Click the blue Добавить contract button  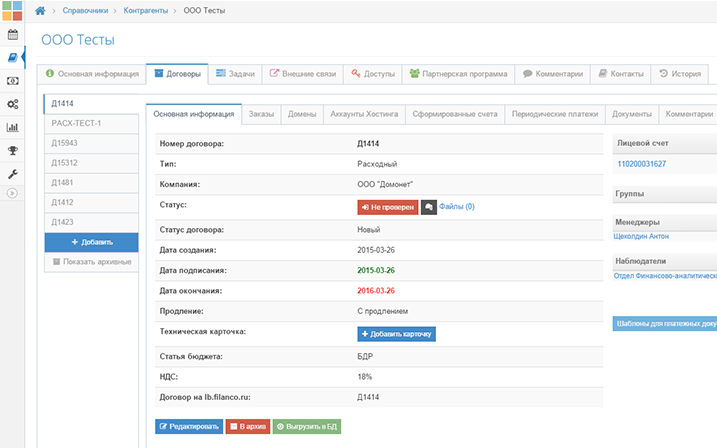point(90,242)
